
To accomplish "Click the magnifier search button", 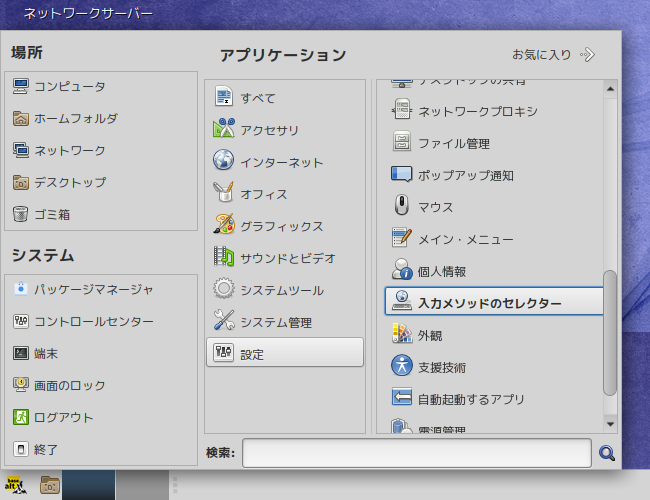I will point(607,453).
